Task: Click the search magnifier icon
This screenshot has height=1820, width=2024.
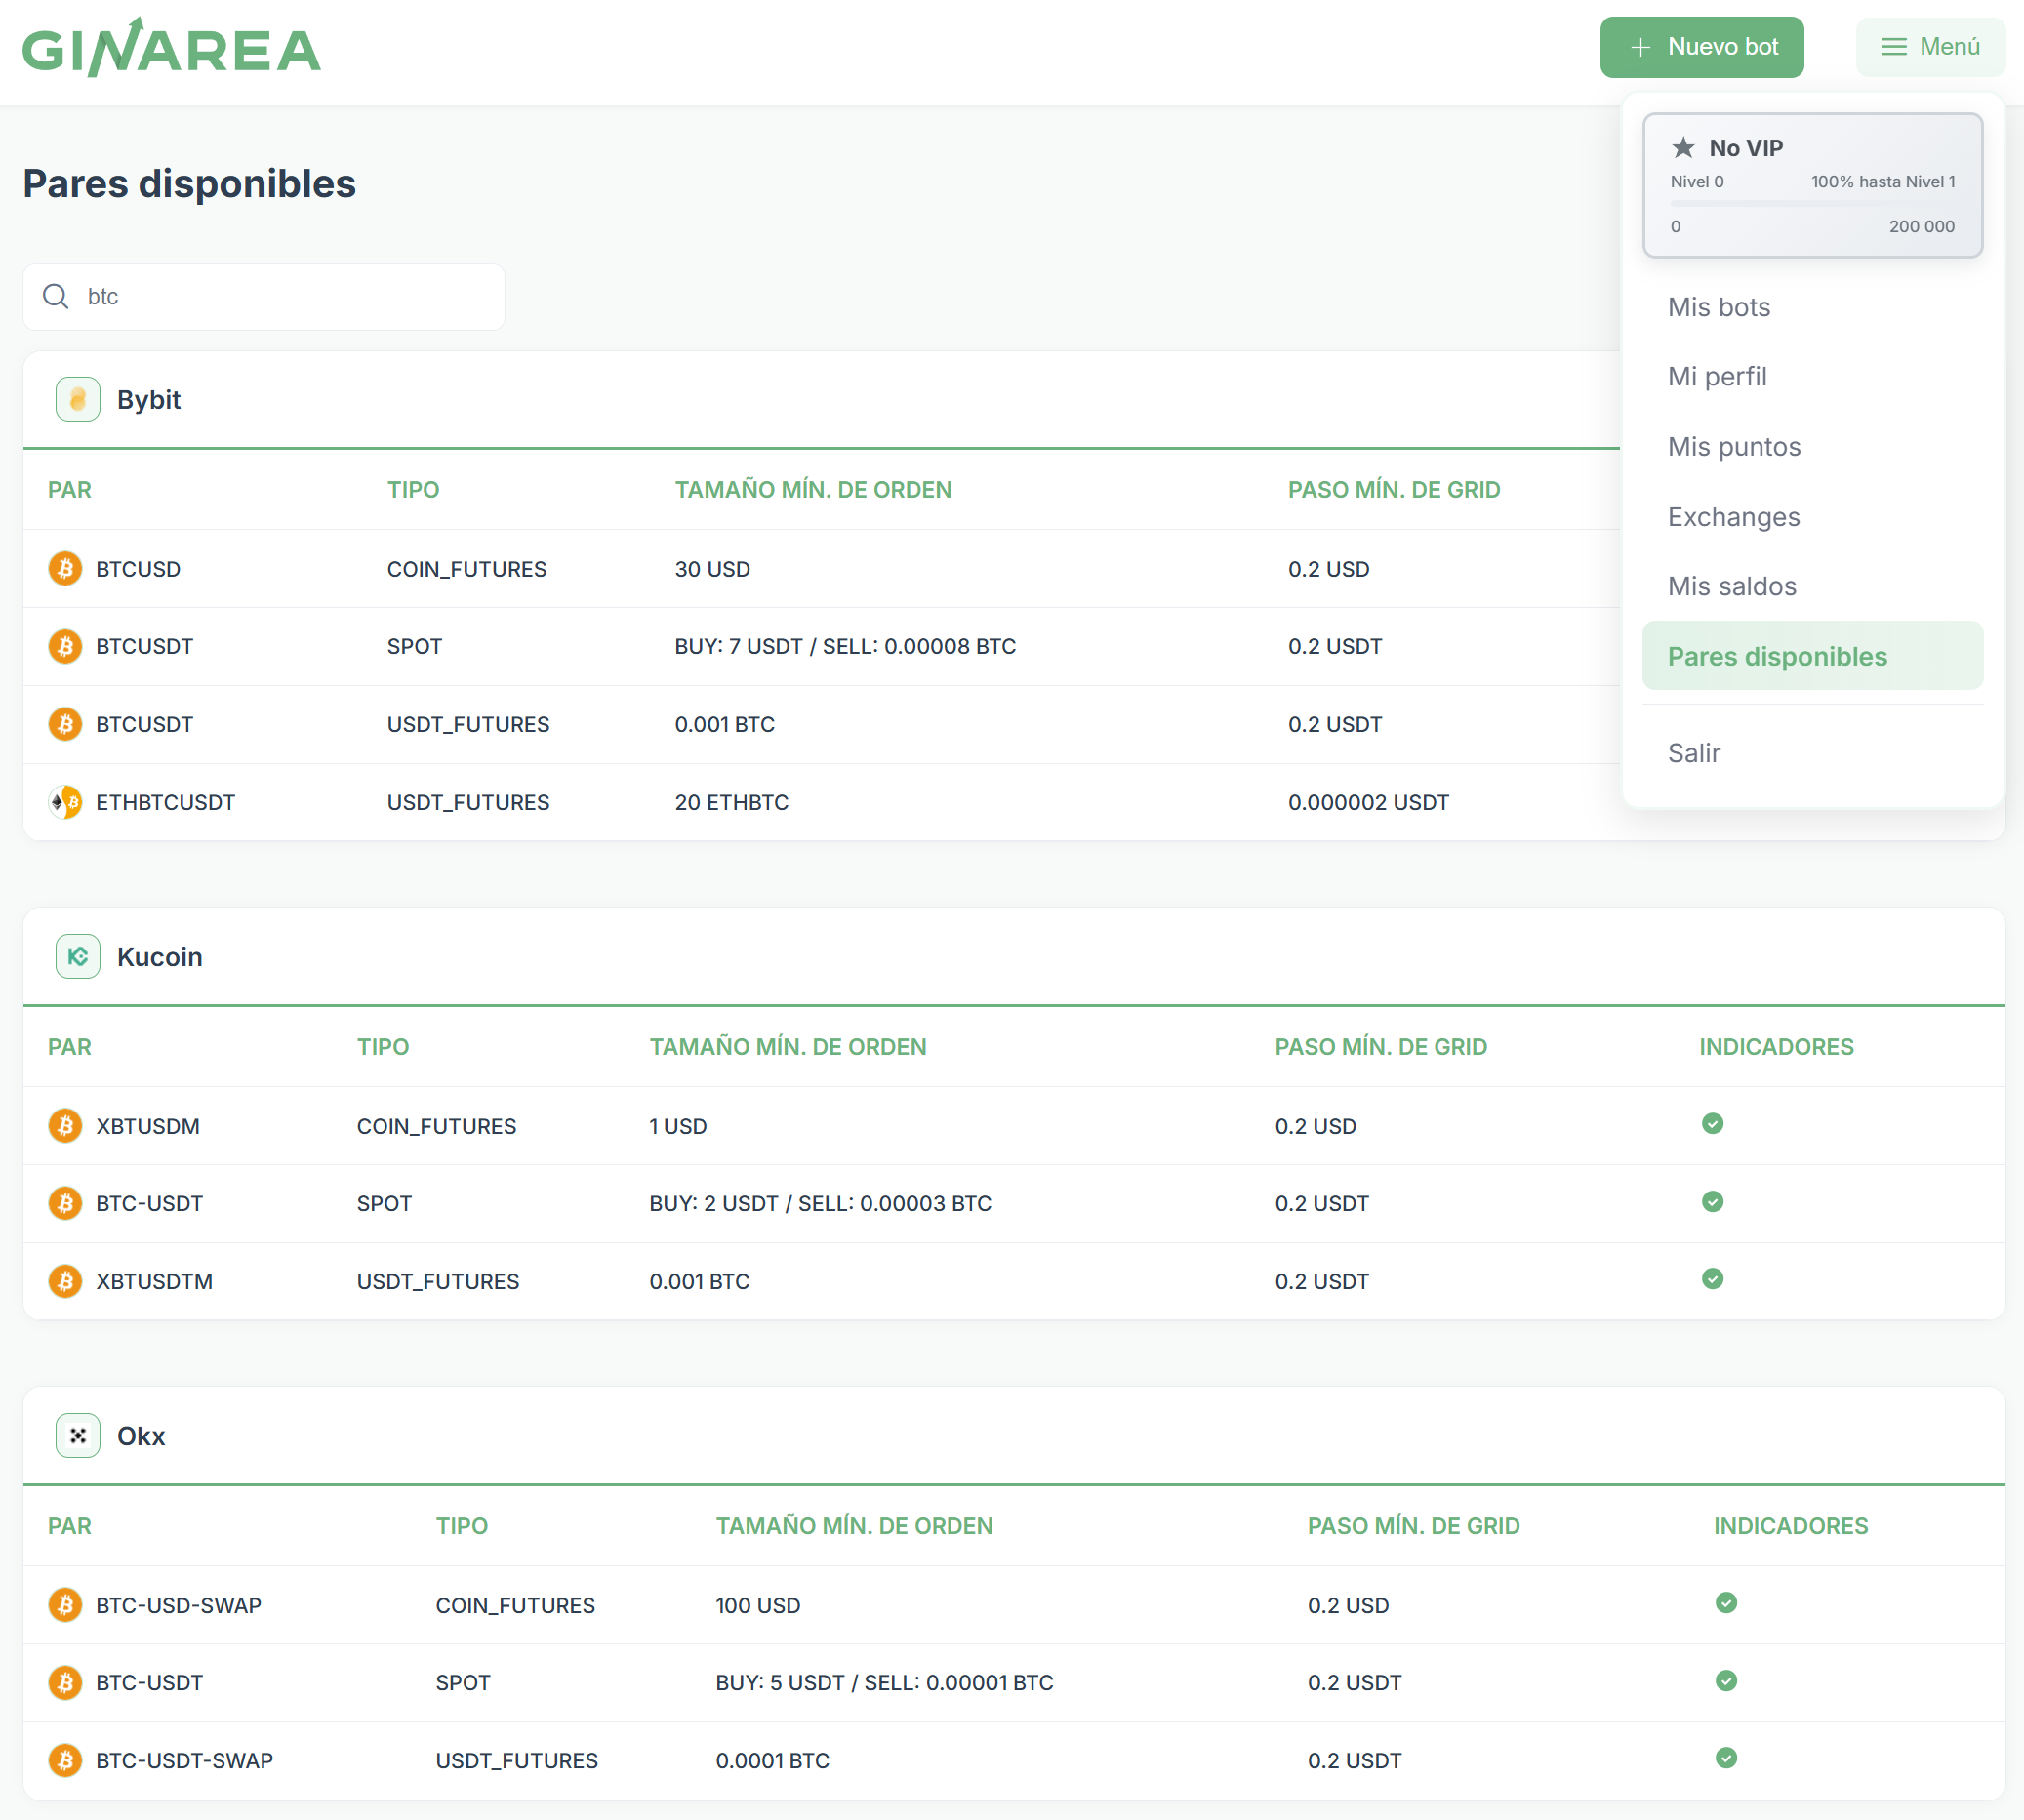Action: (x=56, y=297)
